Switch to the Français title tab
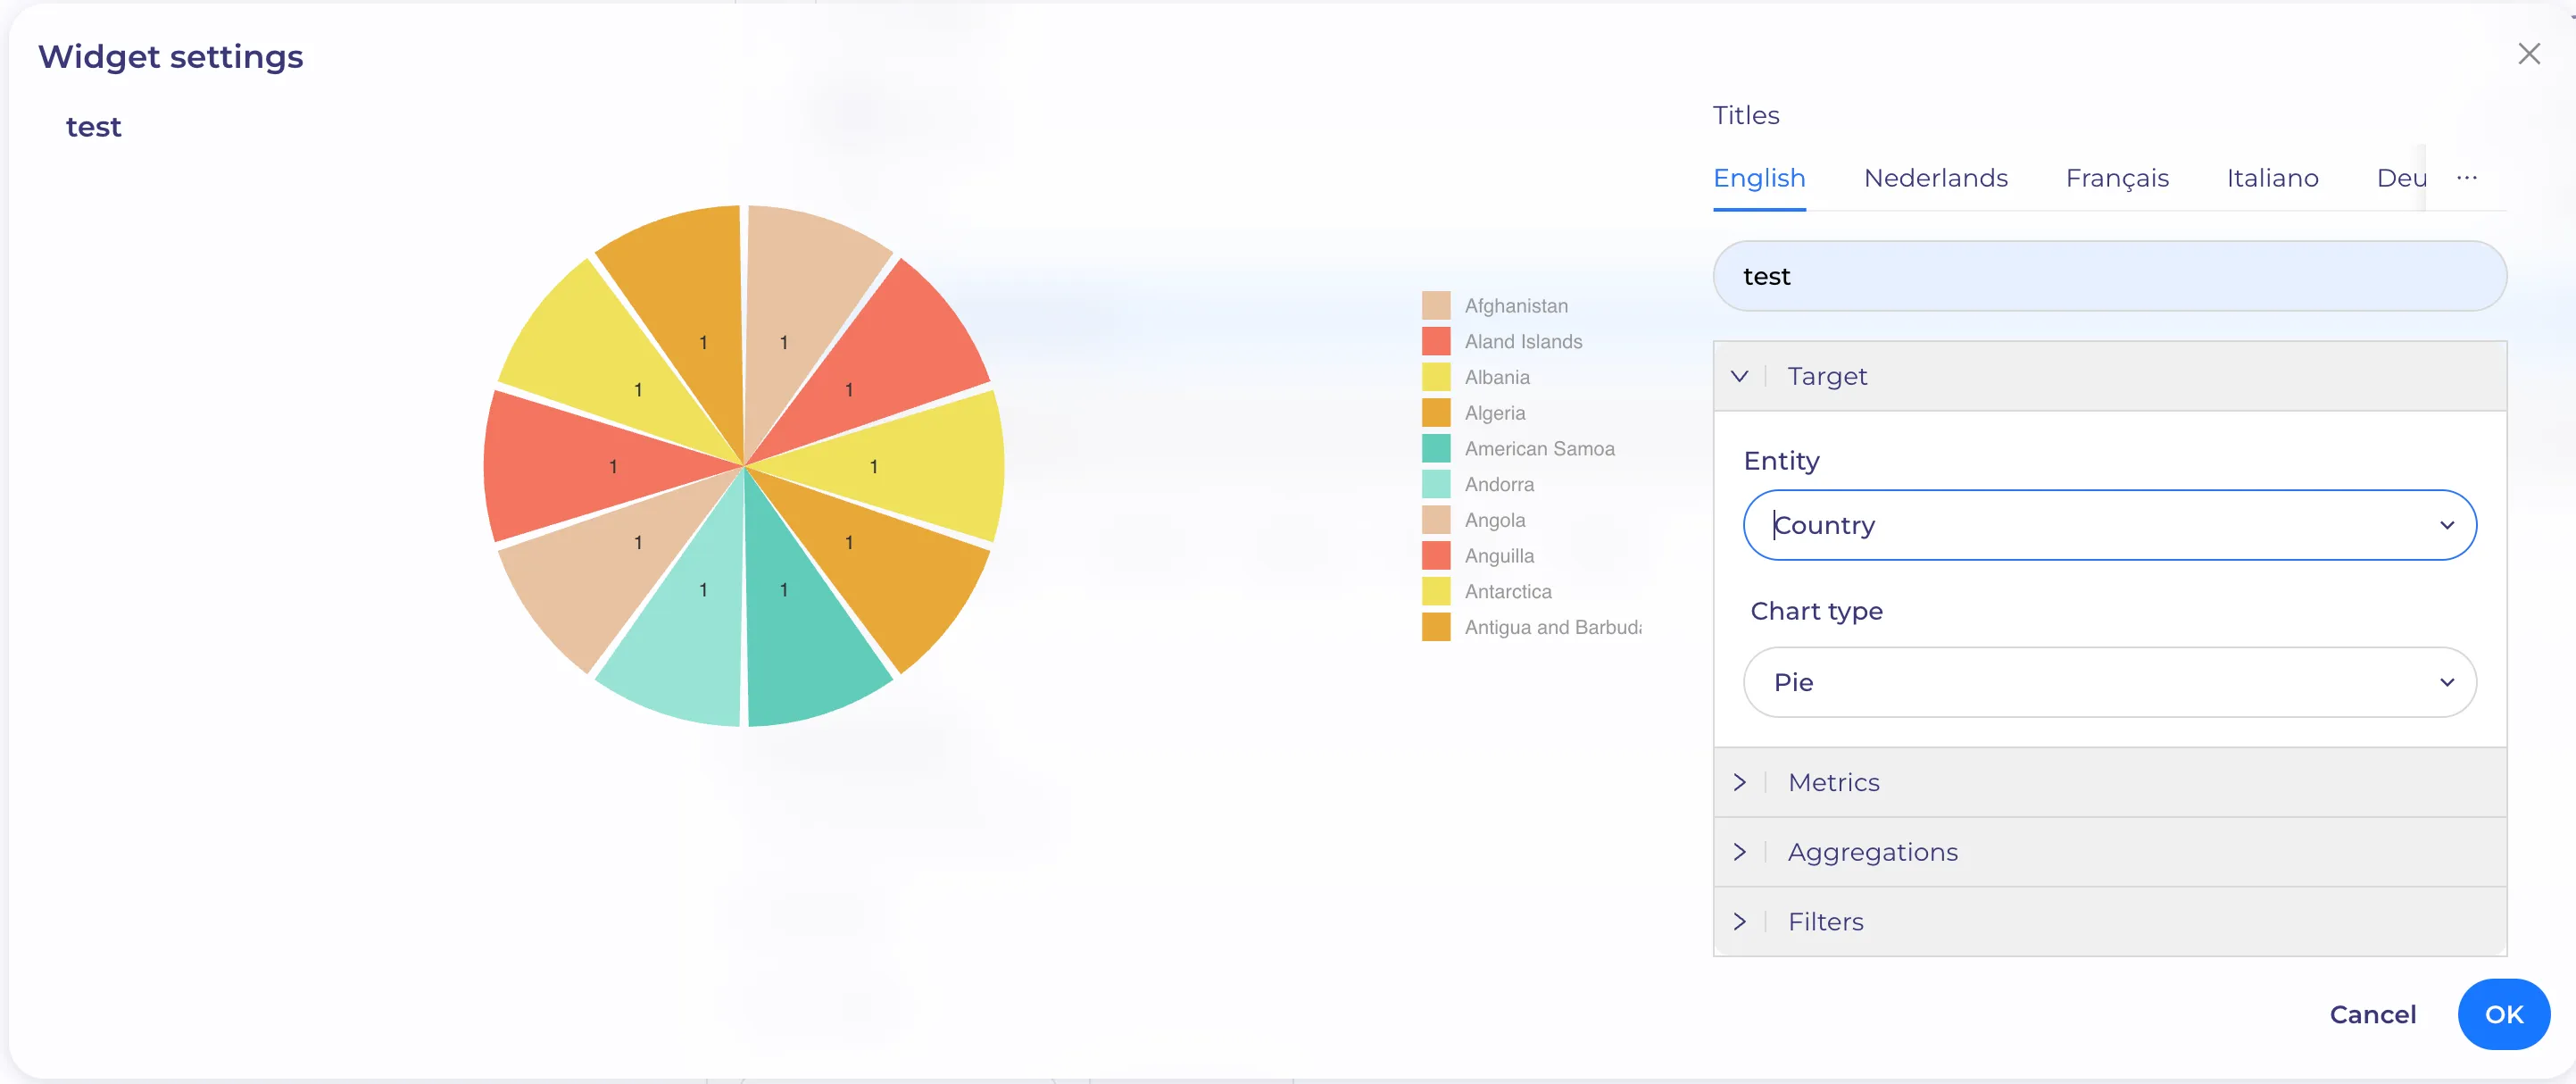The height and width of the screenshot is (1084, 2576). [2117, 178]
